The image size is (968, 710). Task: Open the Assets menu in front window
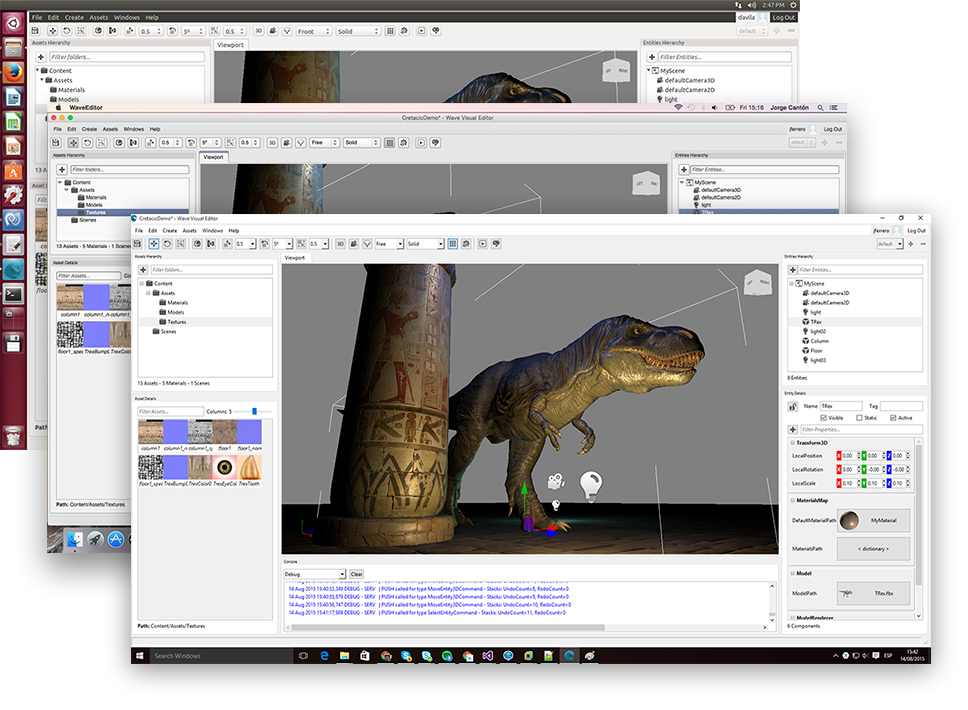(190, 230)
